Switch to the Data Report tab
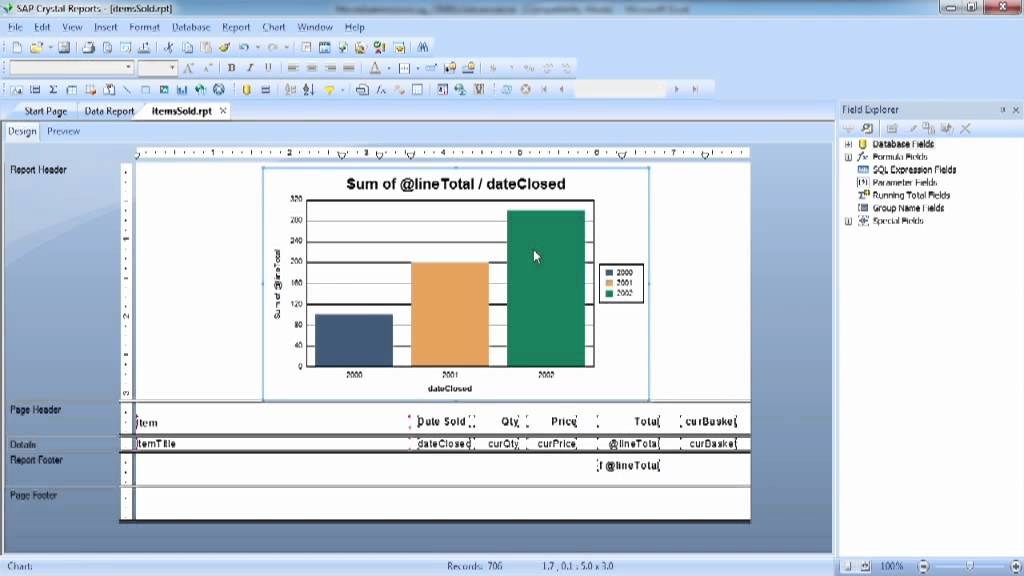This screenshot has height=576, width=1024. pos(109,111)
